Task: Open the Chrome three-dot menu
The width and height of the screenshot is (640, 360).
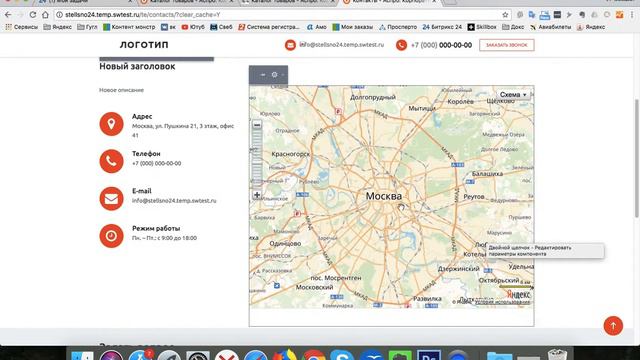Action: click(x=632, y=15)
